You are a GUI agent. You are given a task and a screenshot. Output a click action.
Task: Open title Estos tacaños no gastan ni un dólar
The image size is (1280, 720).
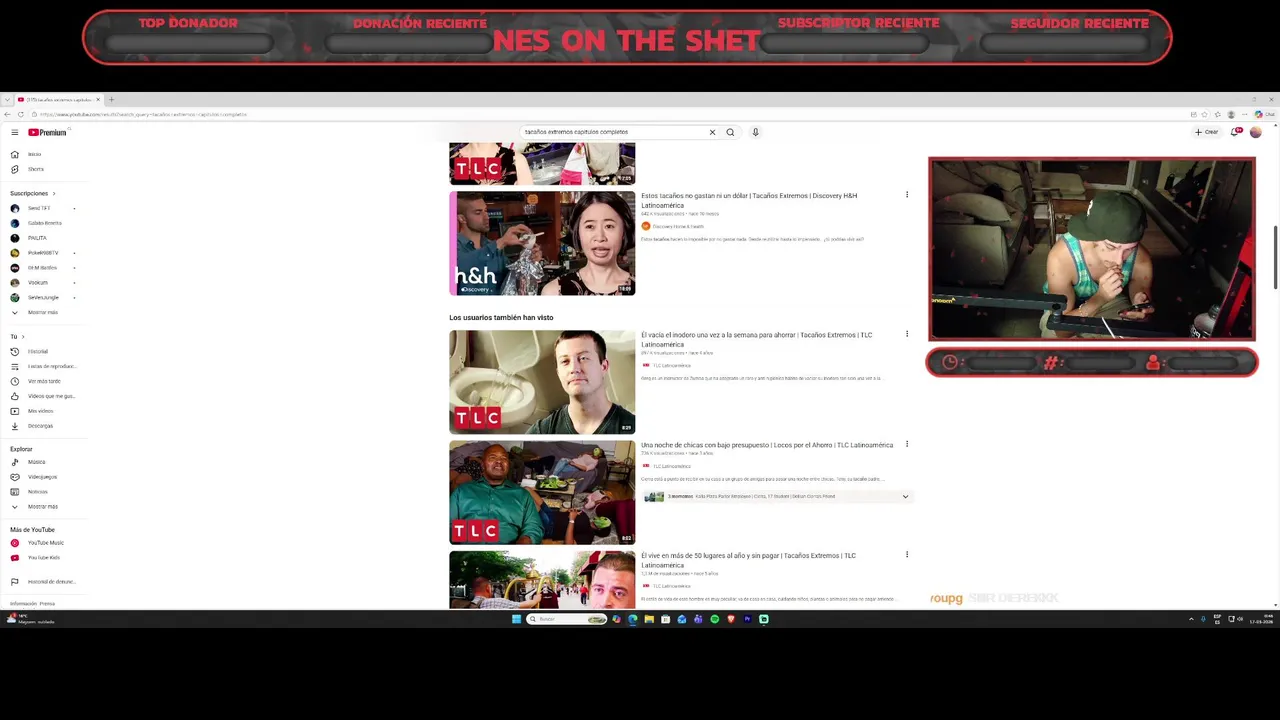tap(749, 200)
